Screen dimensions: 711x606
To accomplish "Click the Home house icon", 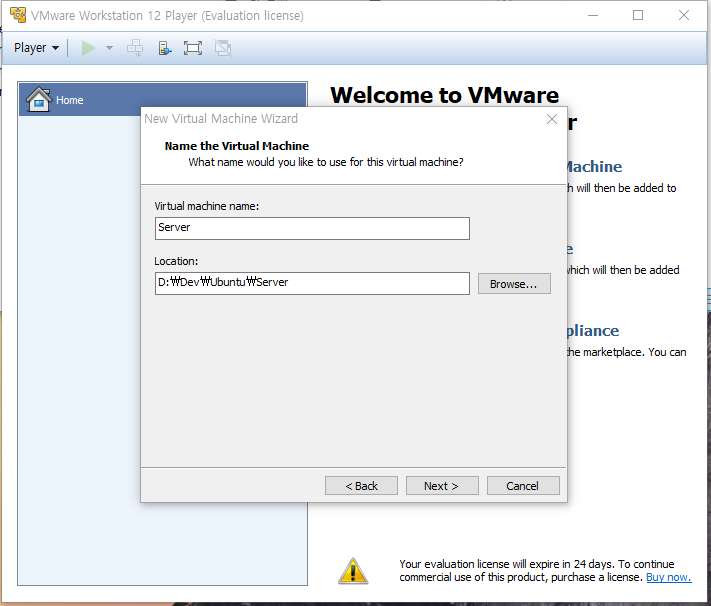I will pos(39,99).
